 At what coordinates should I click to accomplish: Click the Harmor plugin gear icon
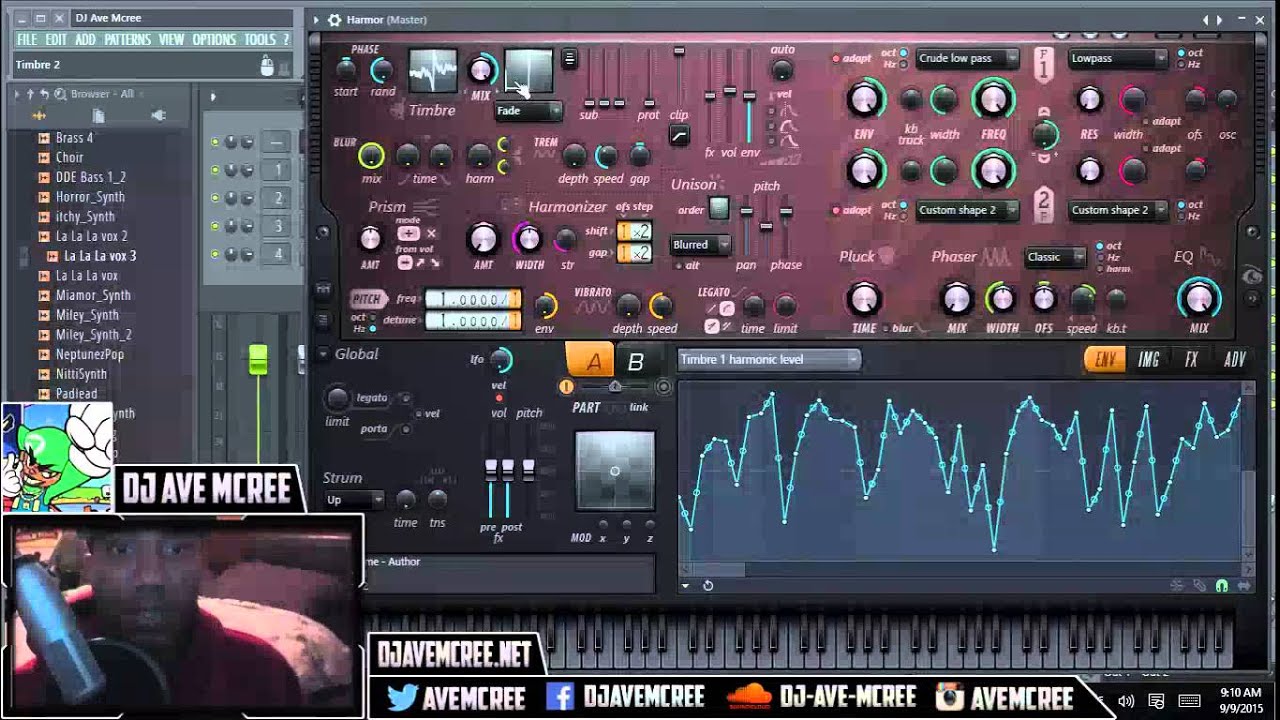click(334, 20)
